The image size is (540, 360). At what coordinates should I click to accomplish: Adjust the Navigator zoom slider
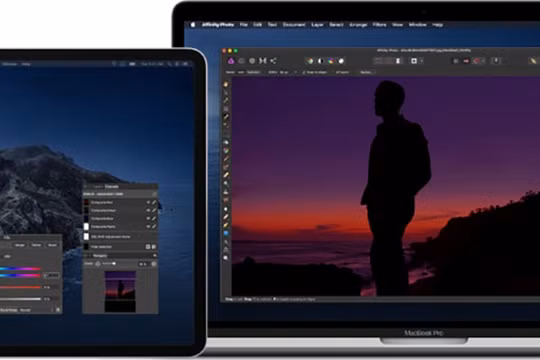click(x=110, y=264)
